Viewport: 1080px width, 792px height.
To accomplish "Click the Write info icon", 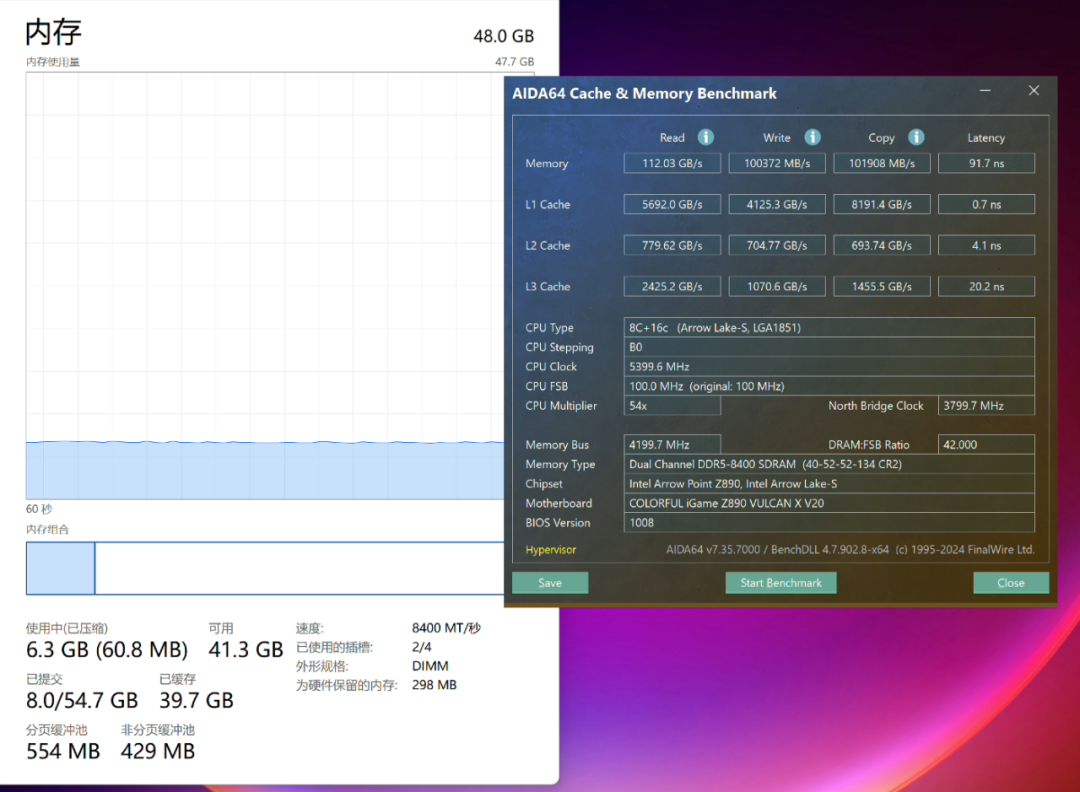I will point(813,137).
